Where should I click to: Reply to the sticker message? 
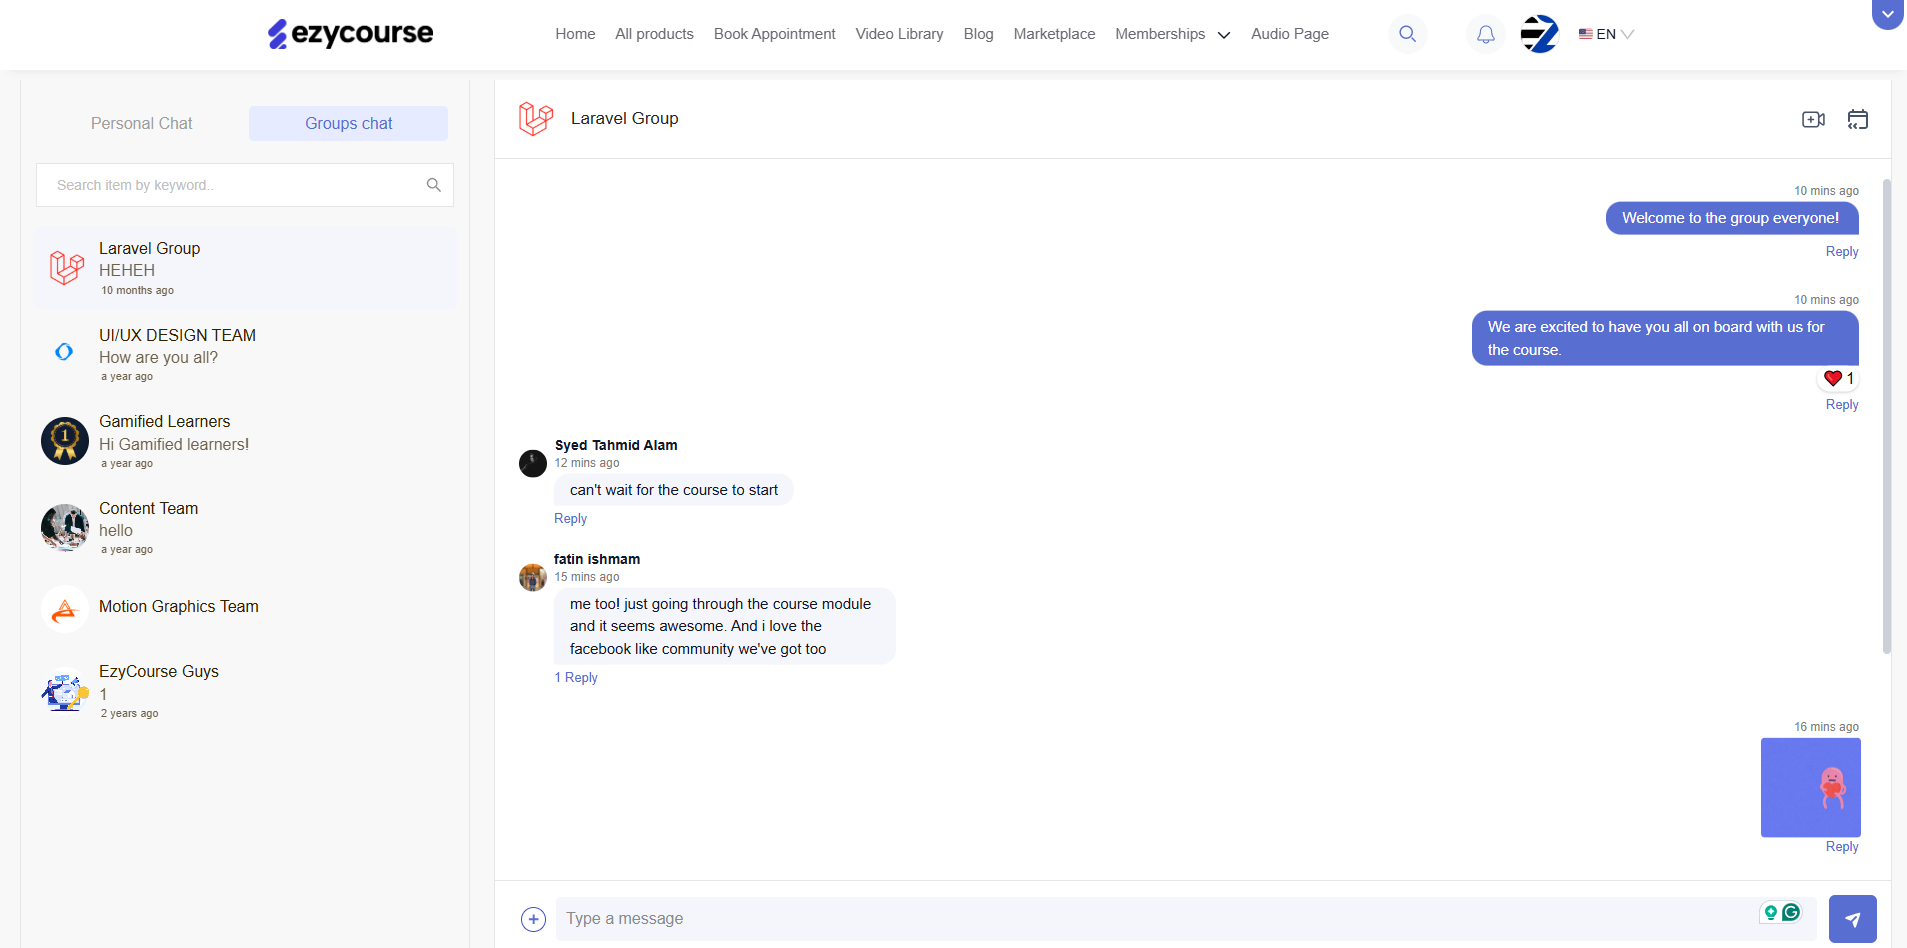tap(1842, 847)
